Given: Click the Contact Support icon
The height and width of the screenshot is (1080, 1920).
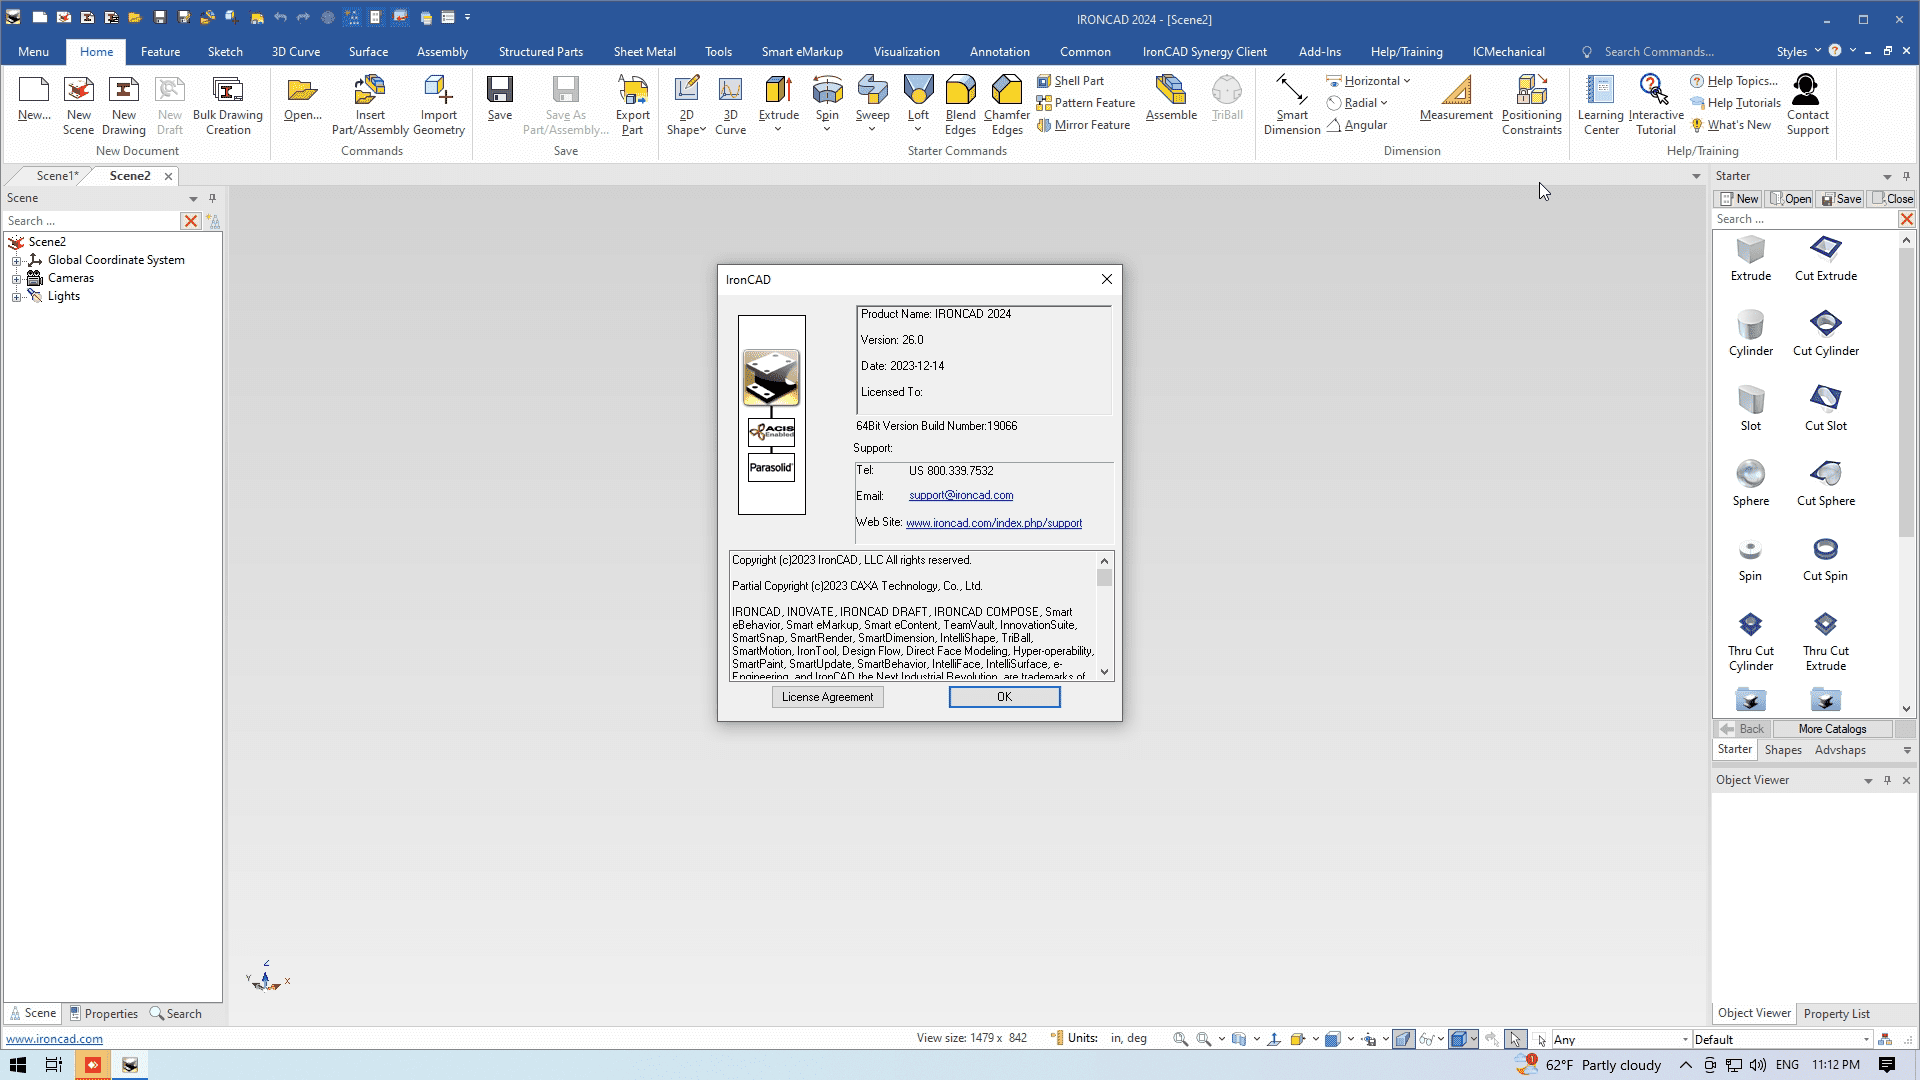Looking at the screenshot, I should (1807, 104).
